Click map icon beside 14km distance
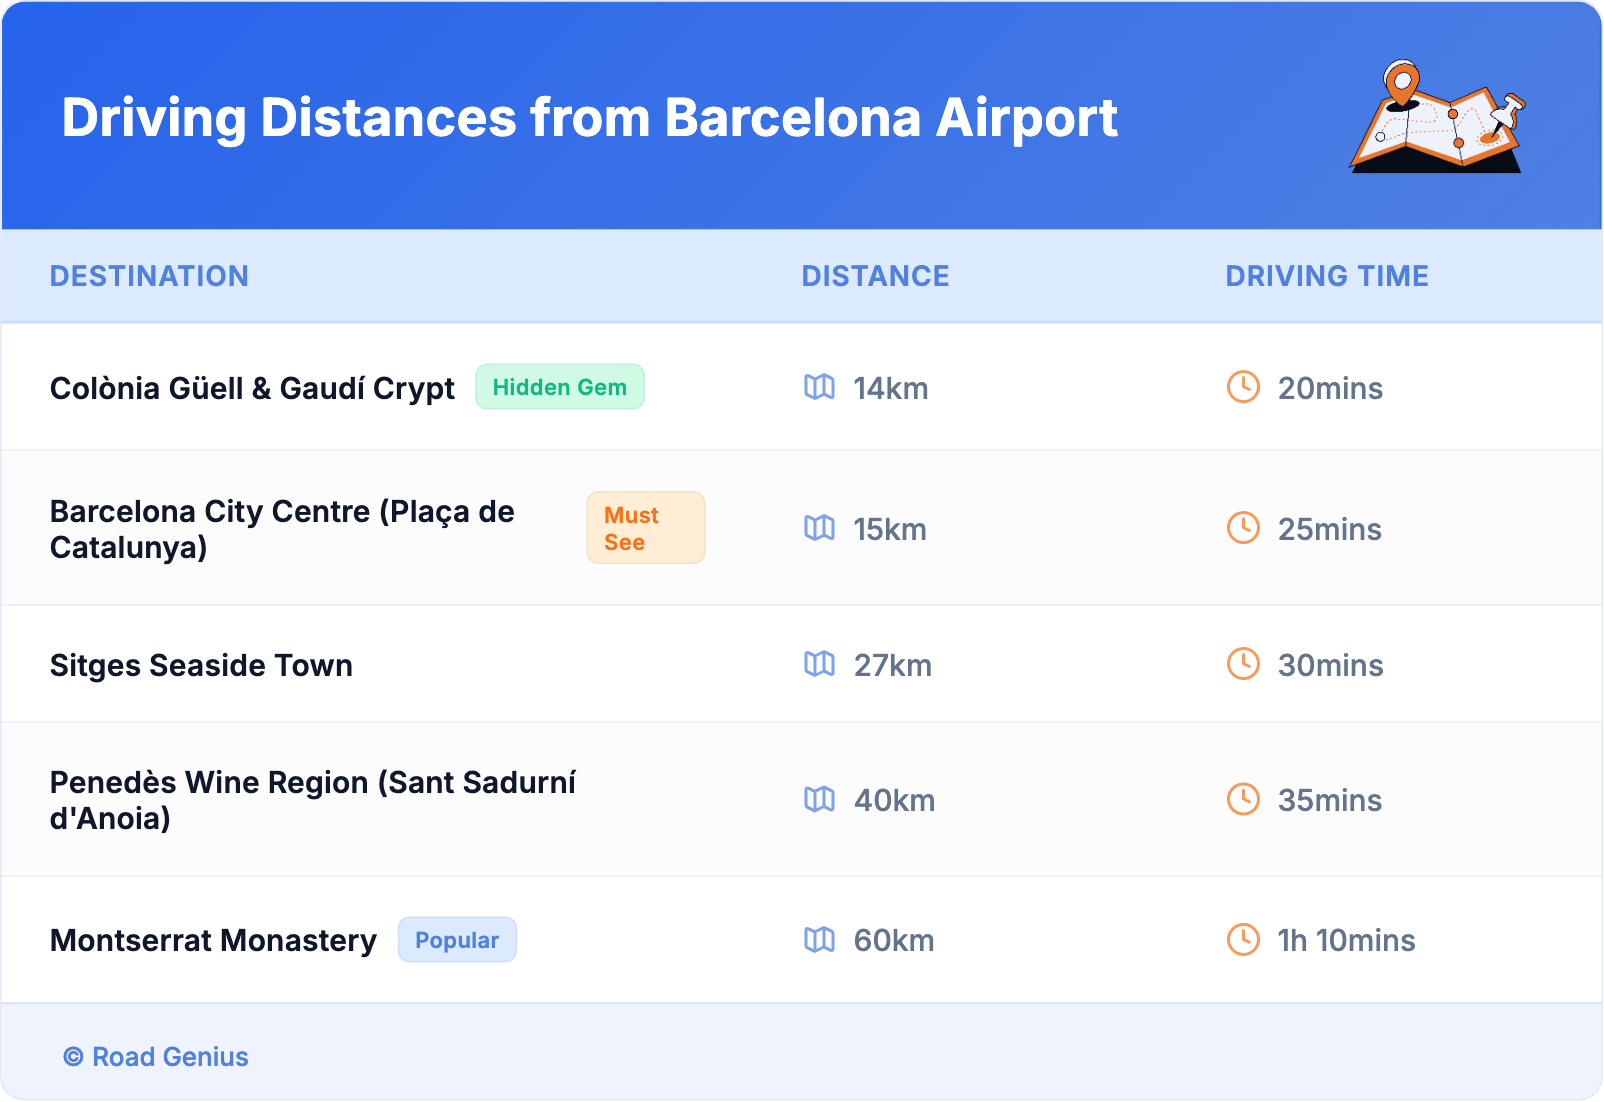The image size is (1604, 1102). (x=819, y=387)
